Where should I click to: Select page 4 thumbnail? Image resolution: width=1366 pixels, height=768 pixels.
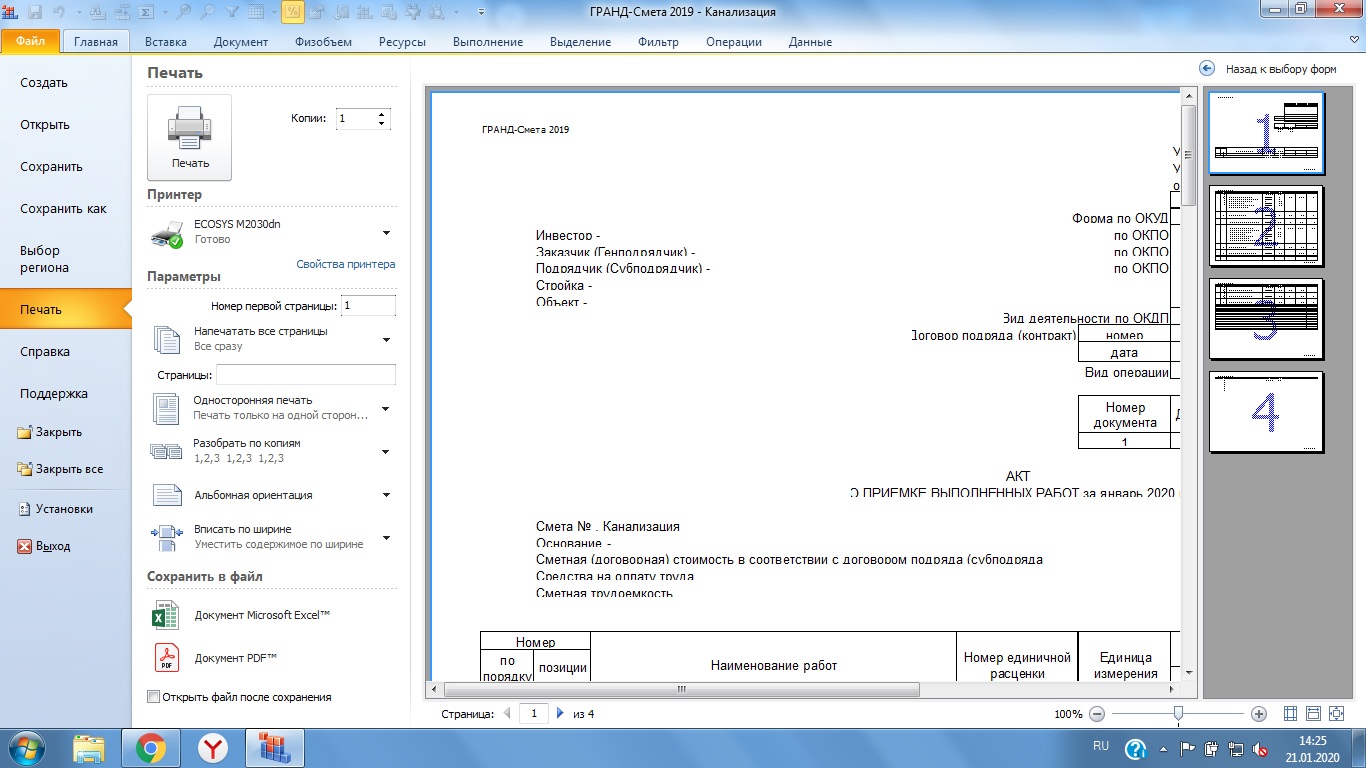point(1266,412)
